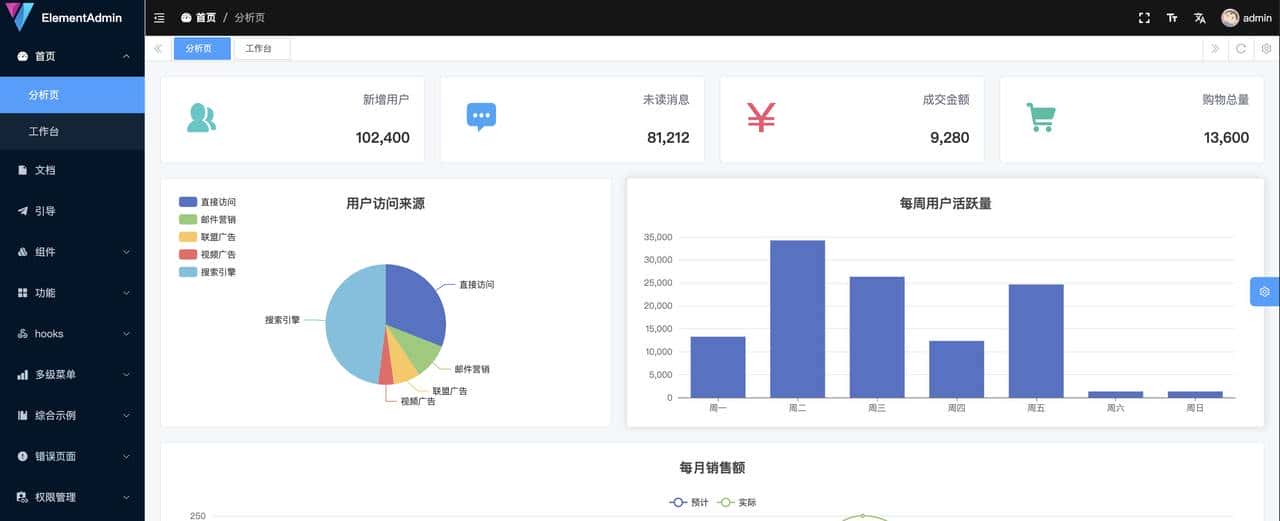The width and height of the screenshot is (1280, 521).
Task: Click the 9,280 transaction amount value
Action: 950,138
